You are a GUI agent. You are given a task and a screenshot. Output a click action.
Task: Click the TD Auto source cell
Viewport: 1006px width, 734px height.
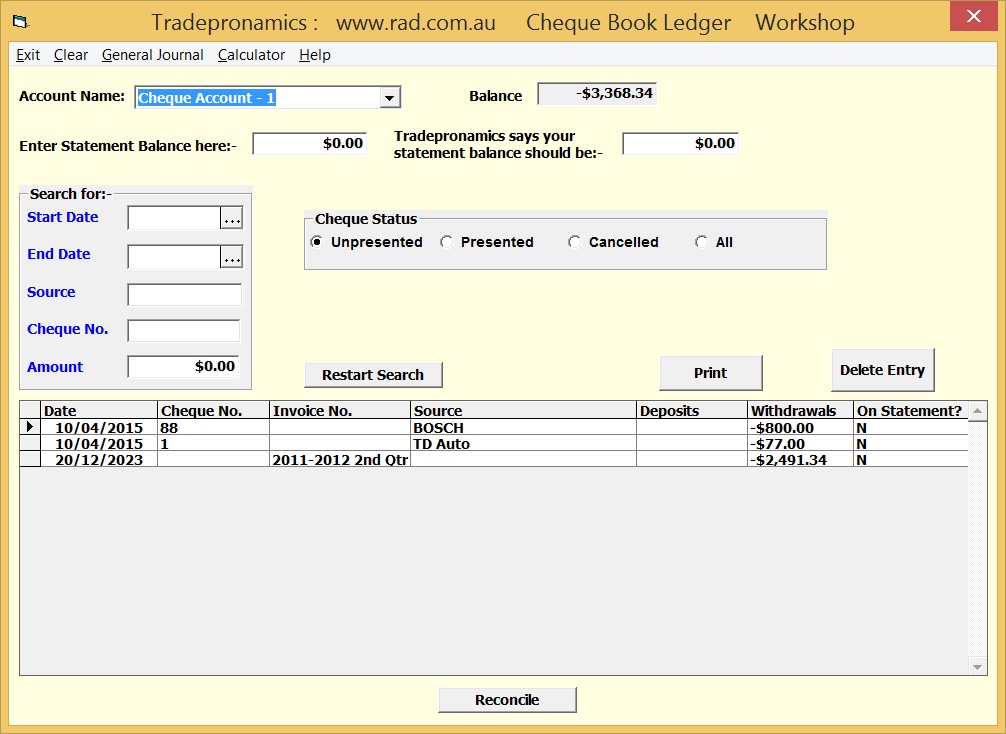coord(524,443)
